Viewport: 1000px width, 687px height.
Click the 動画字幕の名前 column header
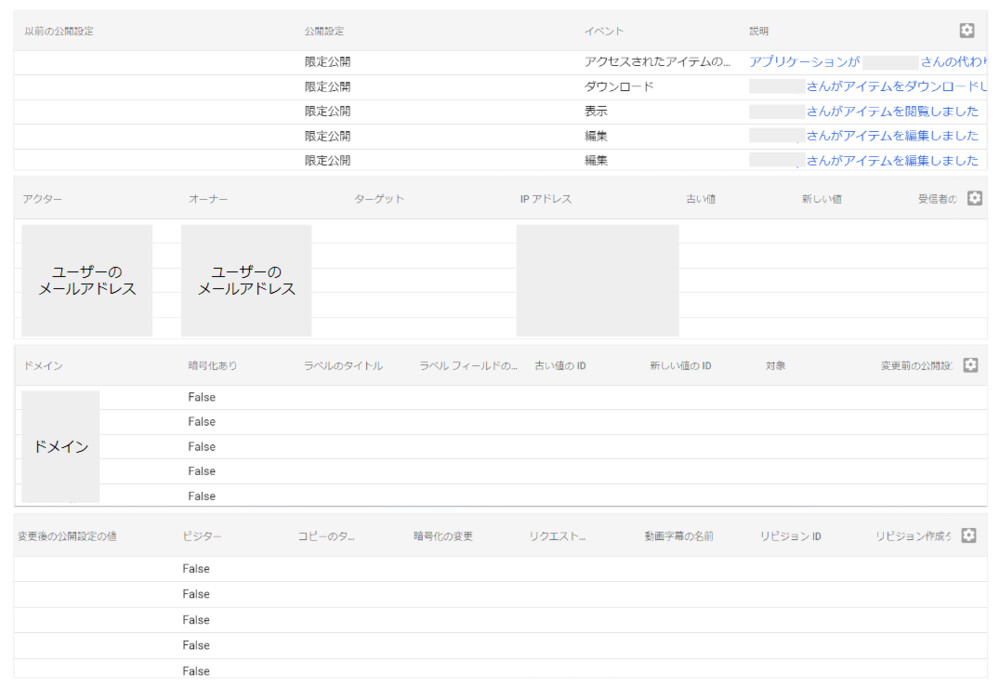pyautogui.click(x=679, y=537)
